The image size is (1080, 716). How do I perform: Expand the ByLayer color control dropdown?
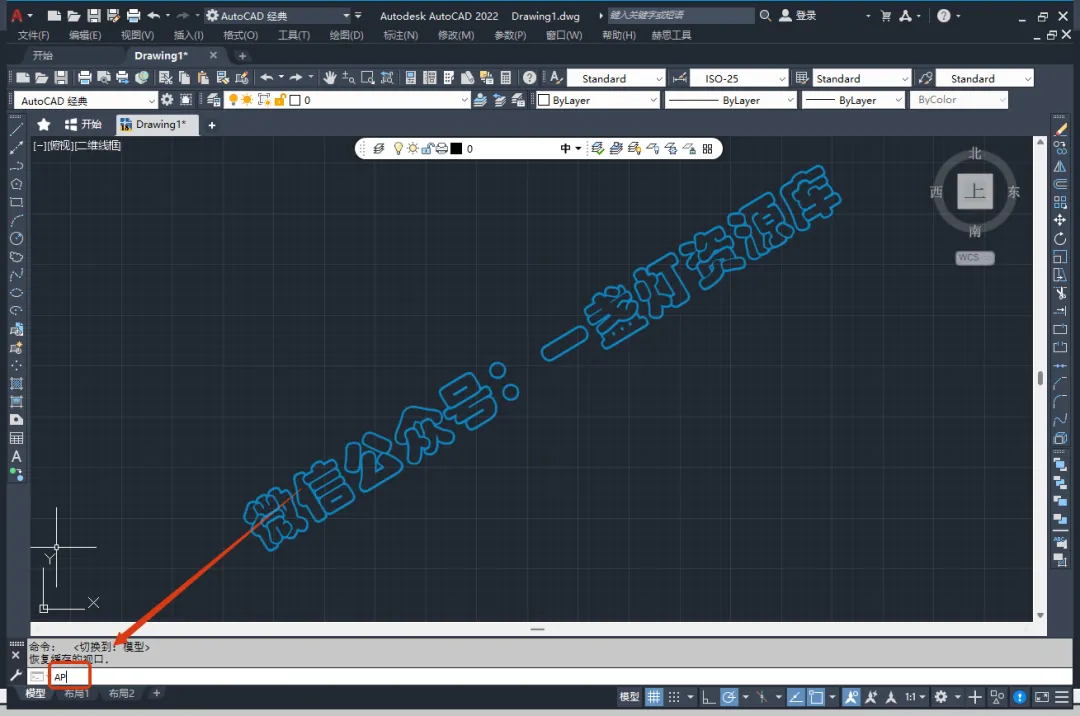[653, 101]
